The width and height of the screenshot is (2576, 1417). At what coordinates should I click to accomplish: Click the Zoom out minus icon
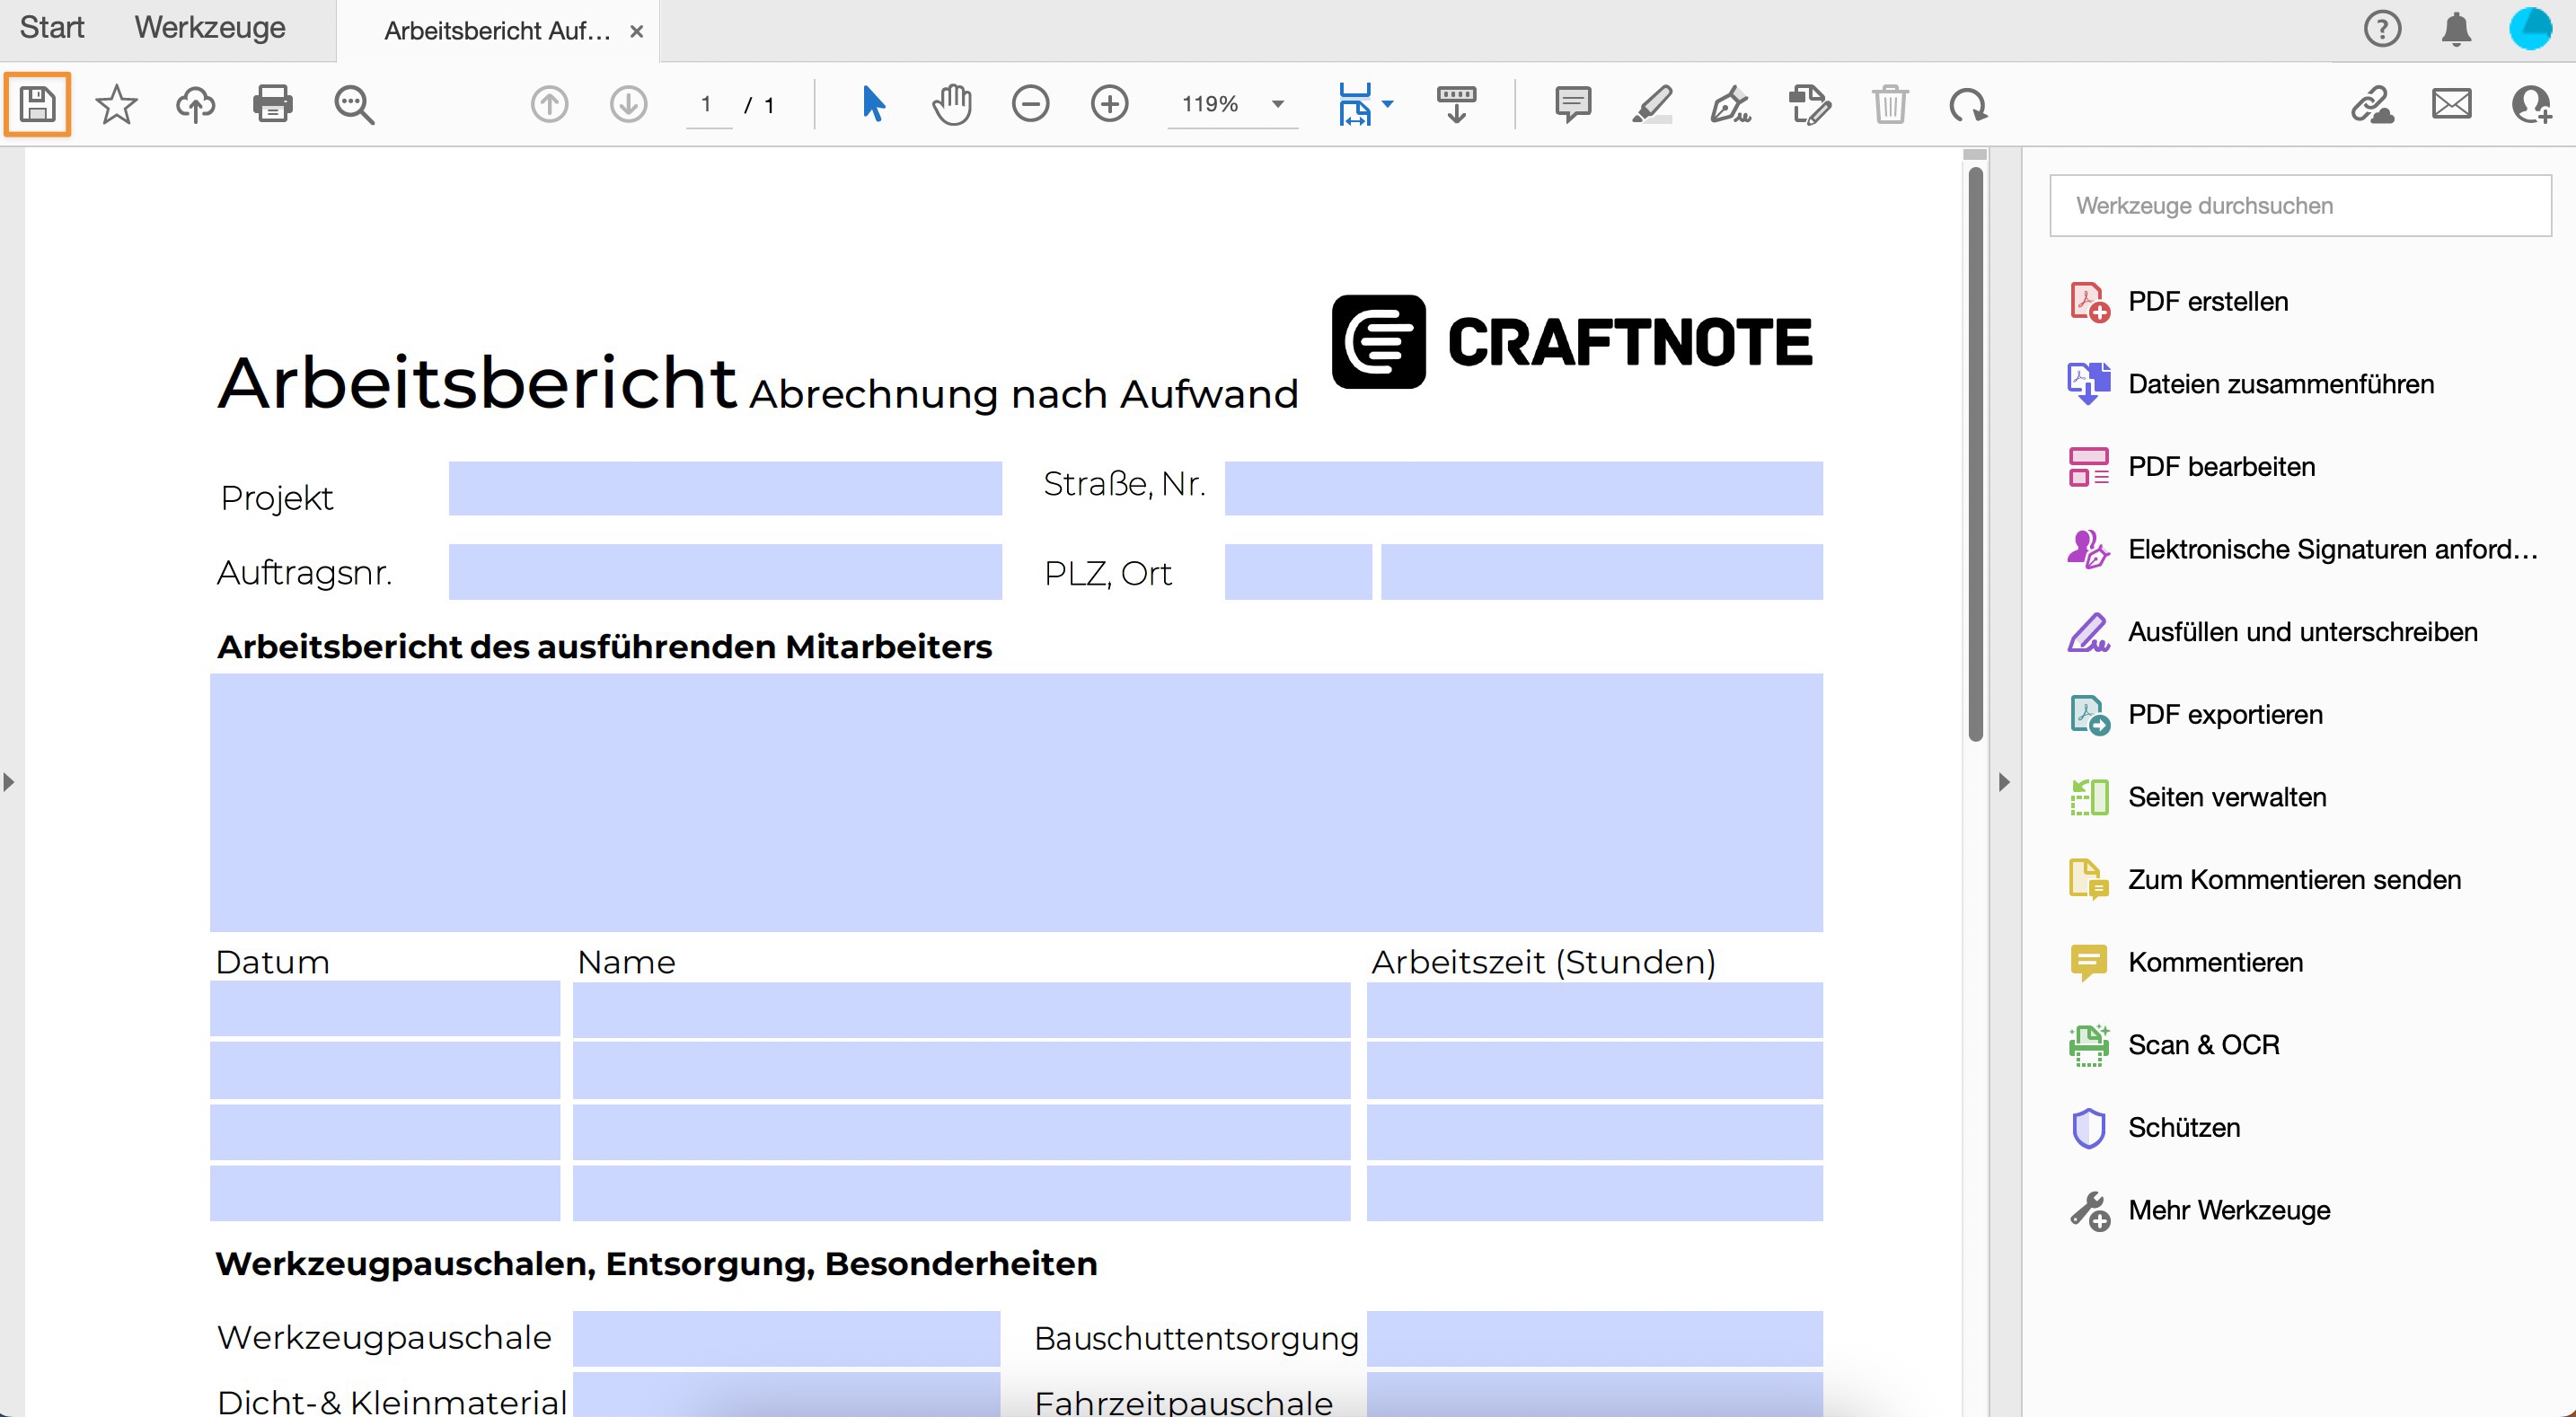1030,104
